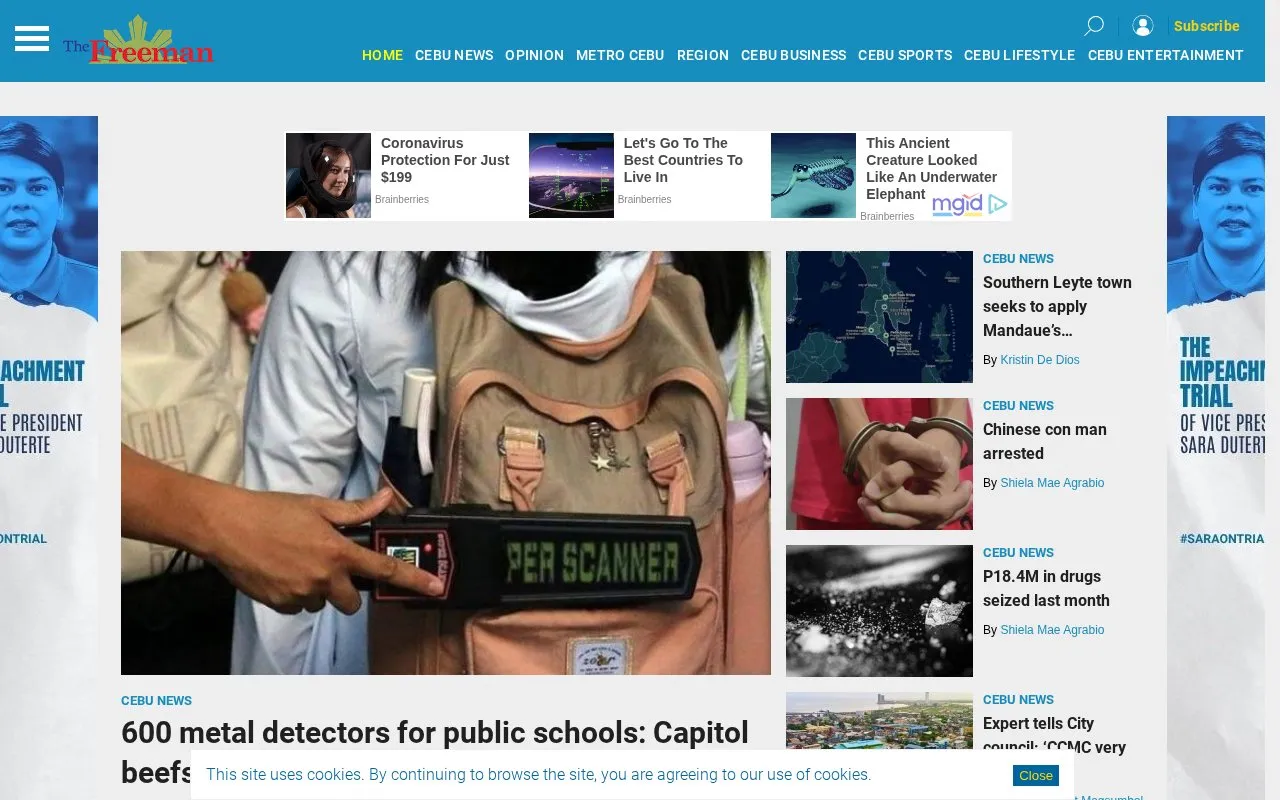1280x800 pixels.
Task: Open the CEBU ENTERTAINMENT section
Action: point(1166,55)
